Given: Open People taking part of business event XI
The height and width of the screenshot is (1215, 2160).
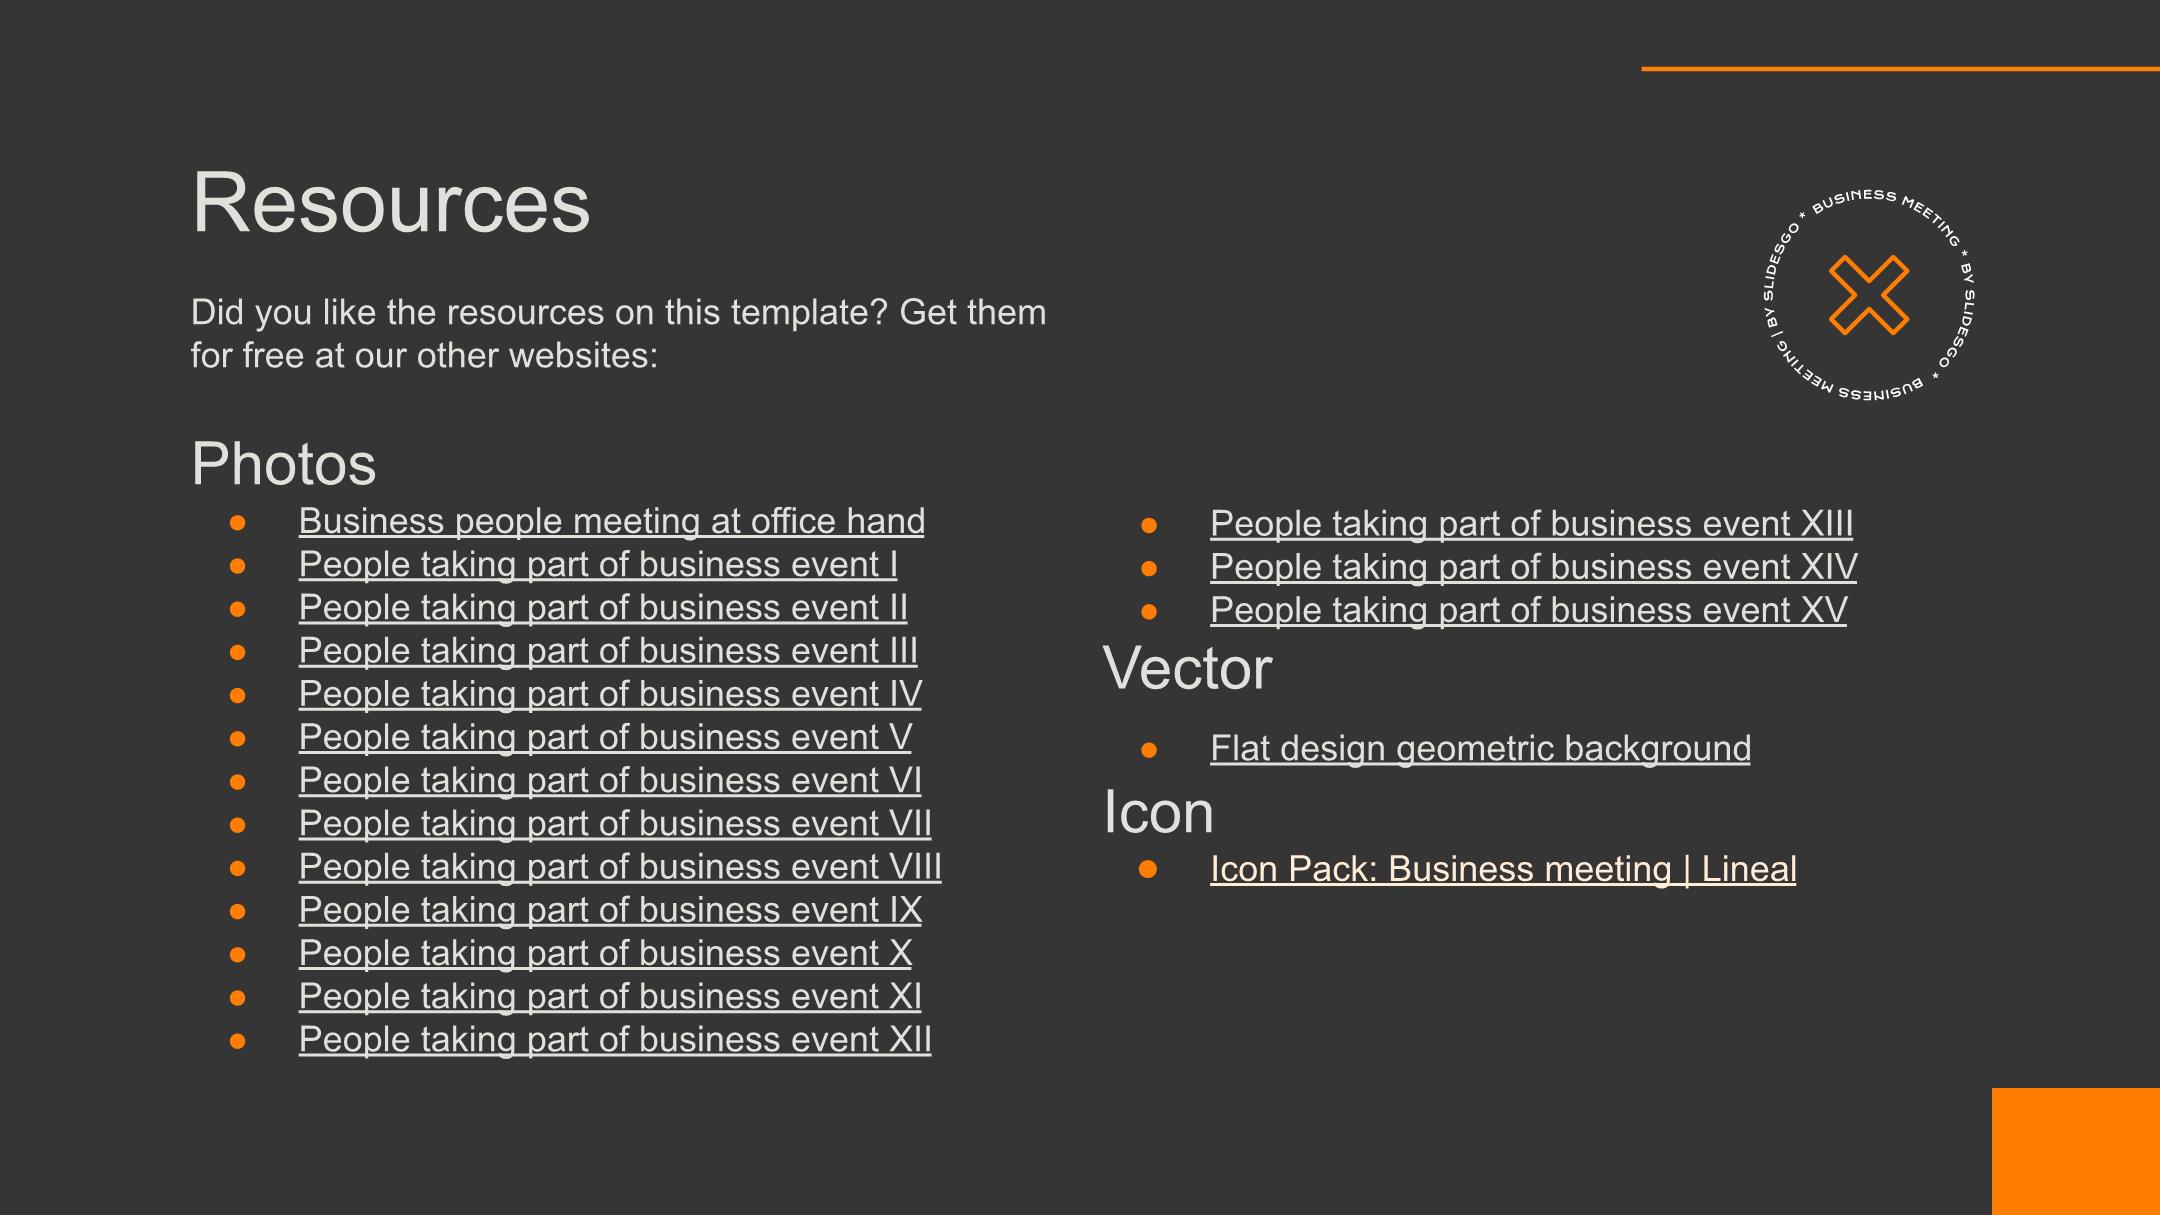Looking at the screenshot, I should point(610,995).
